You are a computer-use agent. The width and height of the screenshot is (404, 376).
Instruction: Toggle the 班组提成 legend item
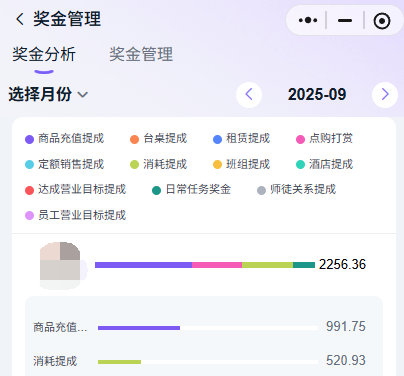point(242,164)
